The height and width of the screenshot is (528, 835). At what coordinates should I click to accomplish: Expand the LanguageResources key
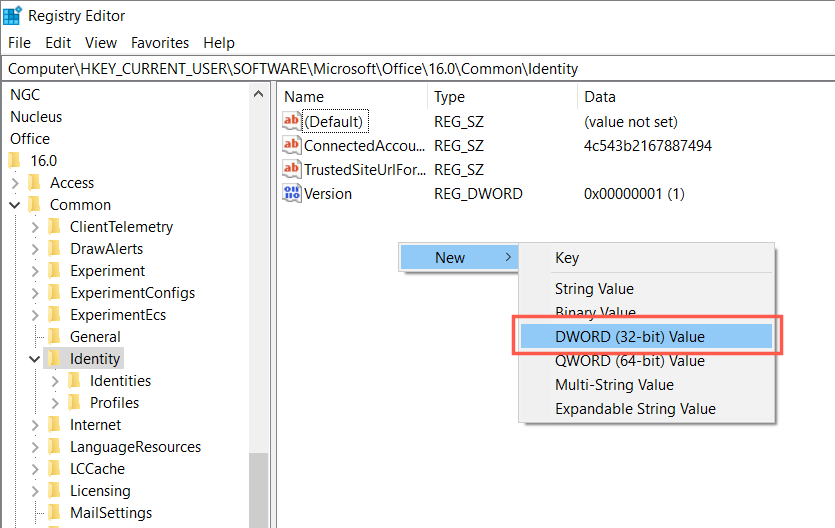35,447
